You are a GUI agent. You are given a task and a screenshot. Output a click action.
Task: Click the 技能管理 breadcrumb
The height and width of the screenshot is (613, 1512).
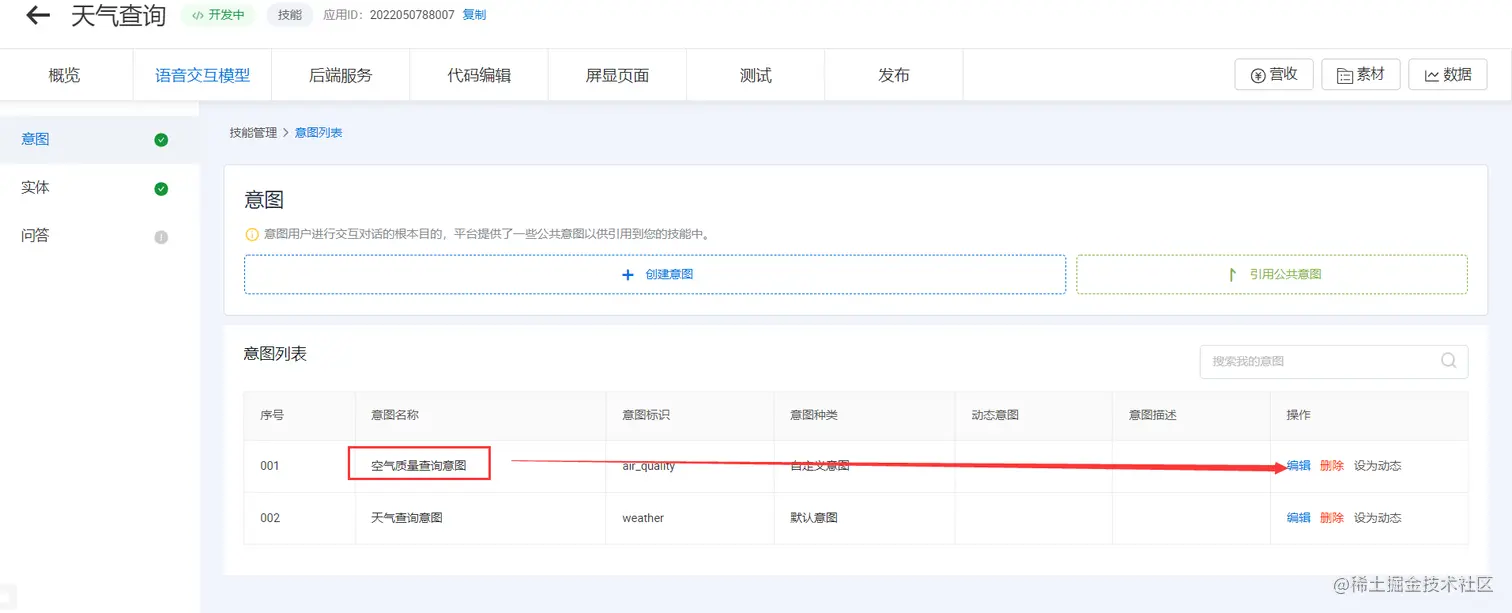253,132
